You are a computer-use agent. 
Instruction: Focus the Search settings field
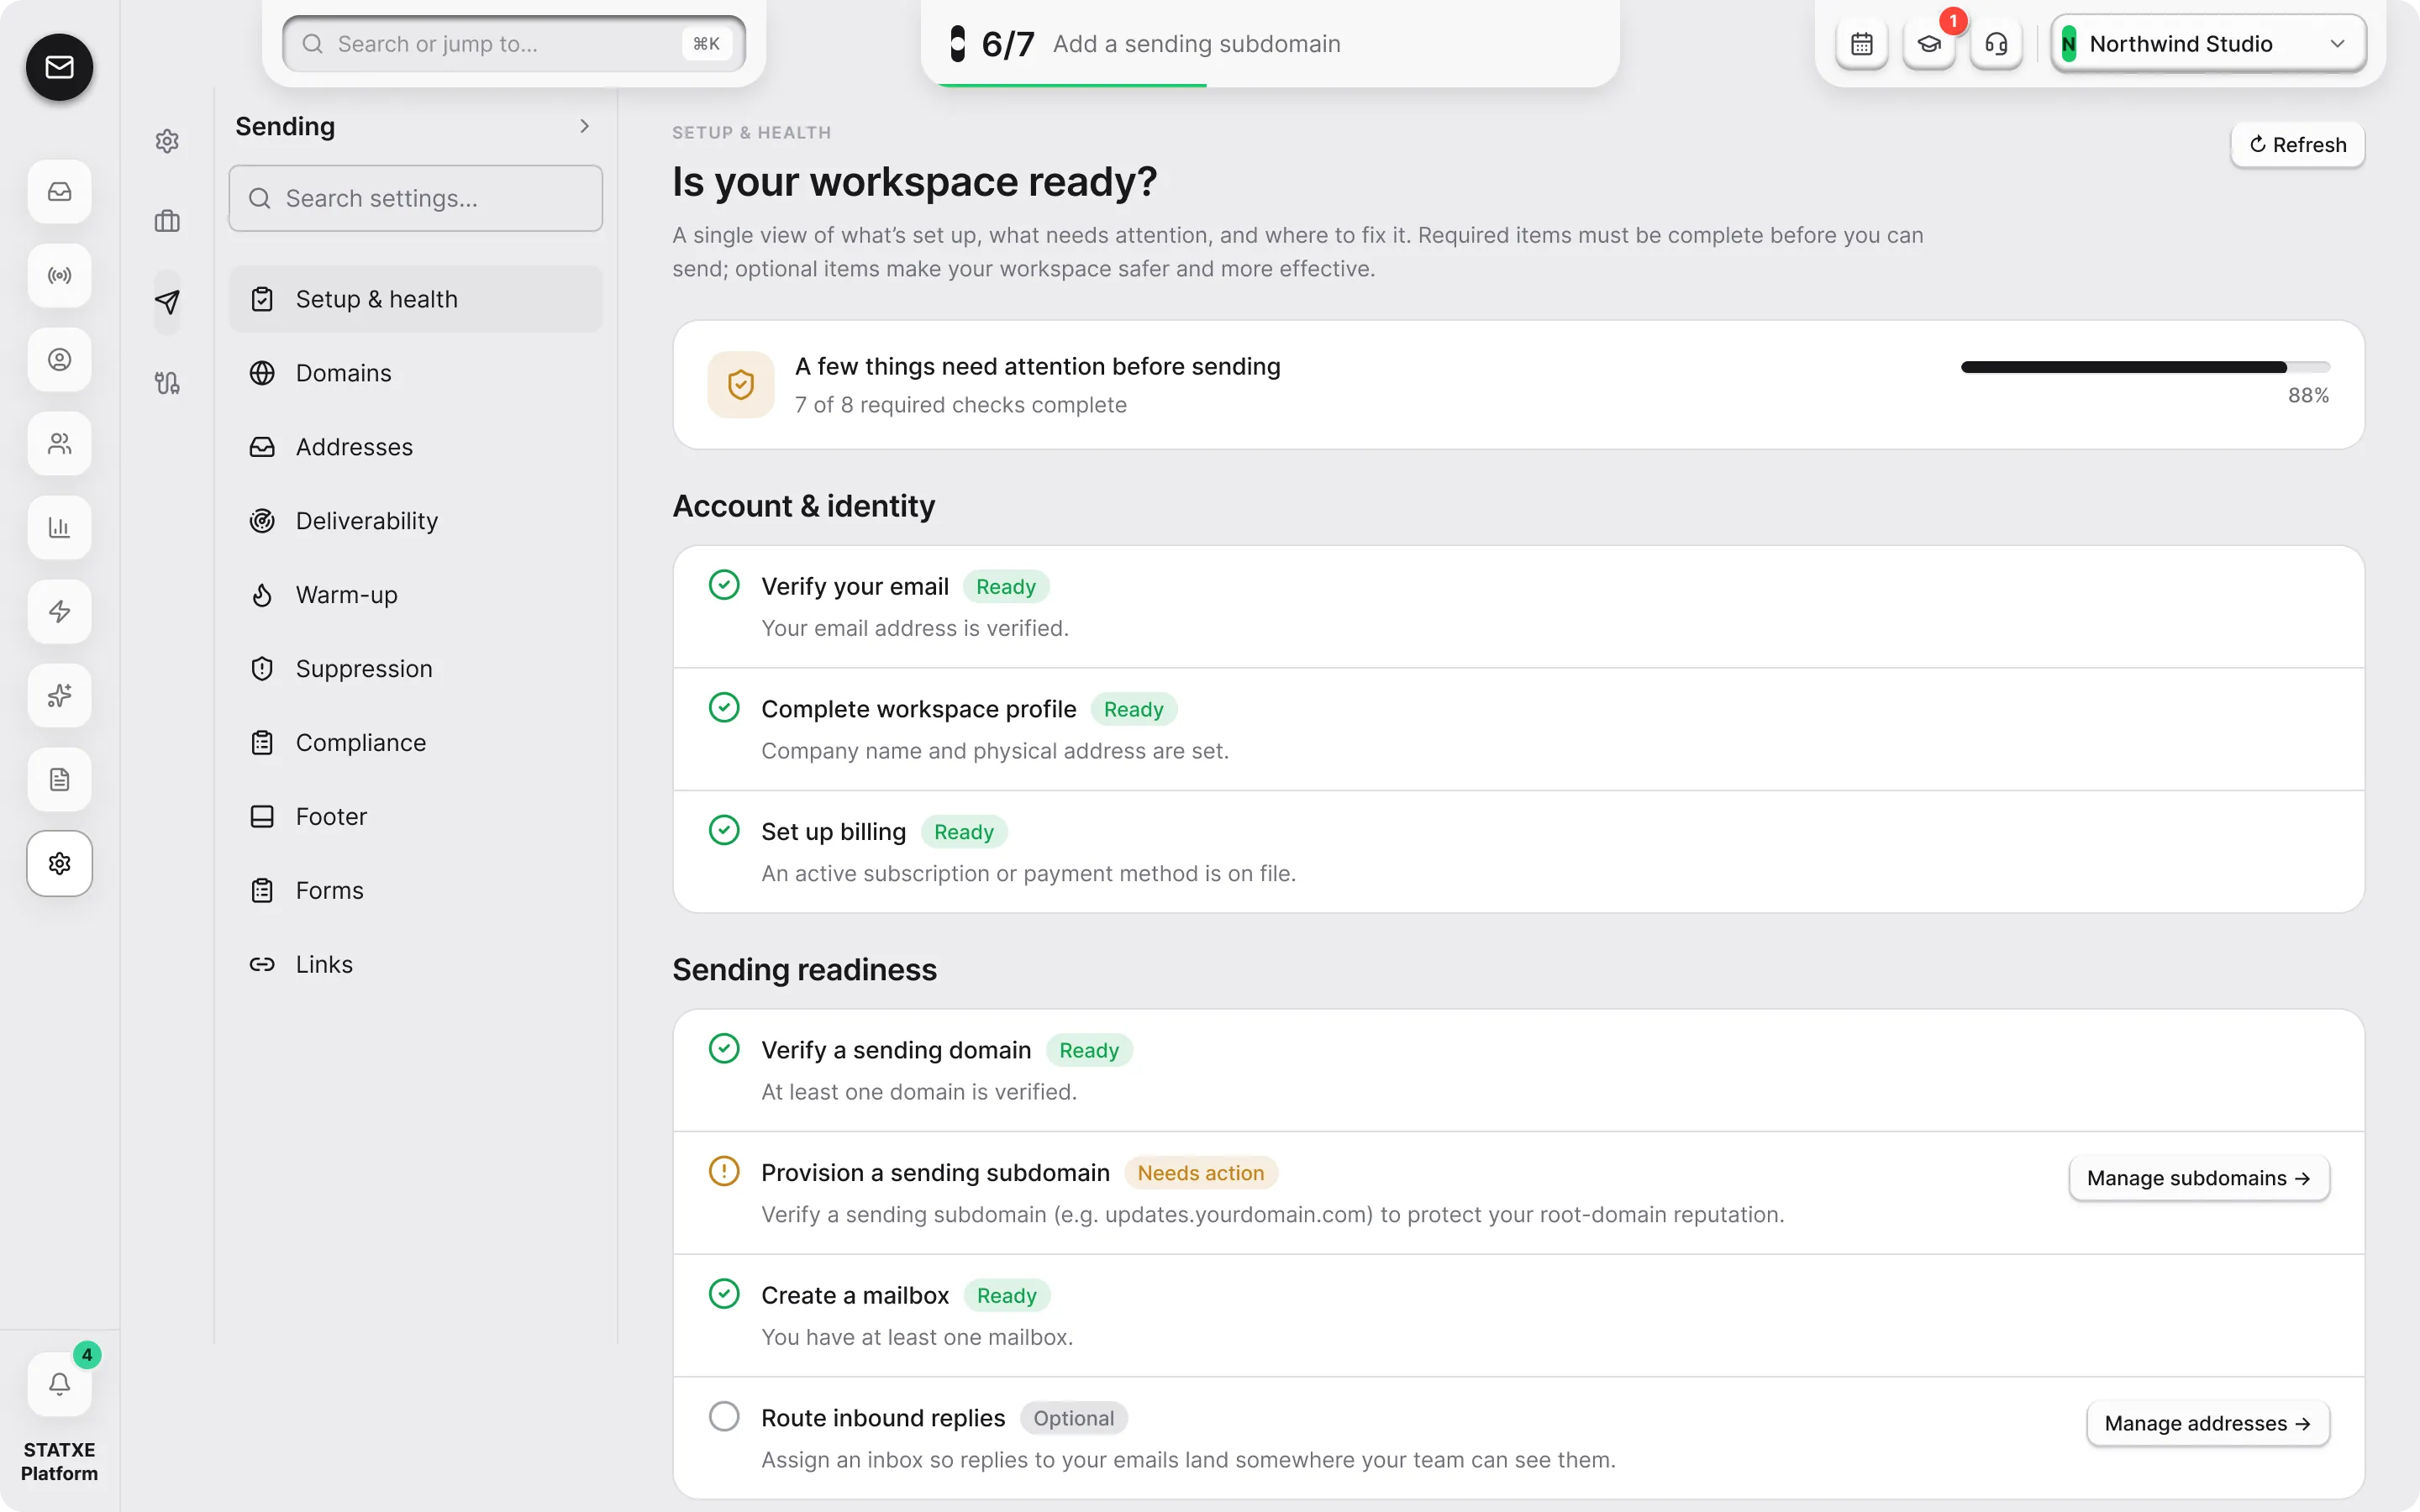[x=416, y=198]
